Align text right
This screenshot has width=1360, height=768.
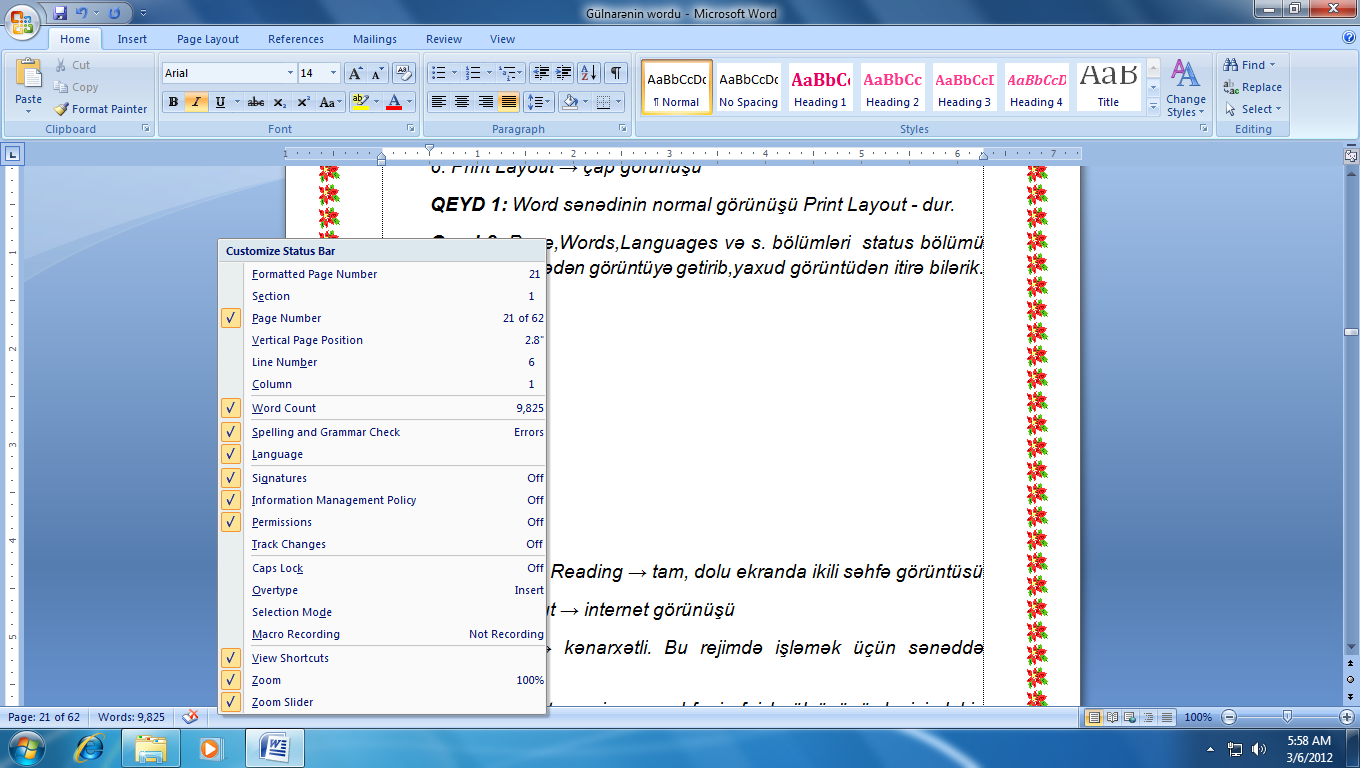(485, 102)
